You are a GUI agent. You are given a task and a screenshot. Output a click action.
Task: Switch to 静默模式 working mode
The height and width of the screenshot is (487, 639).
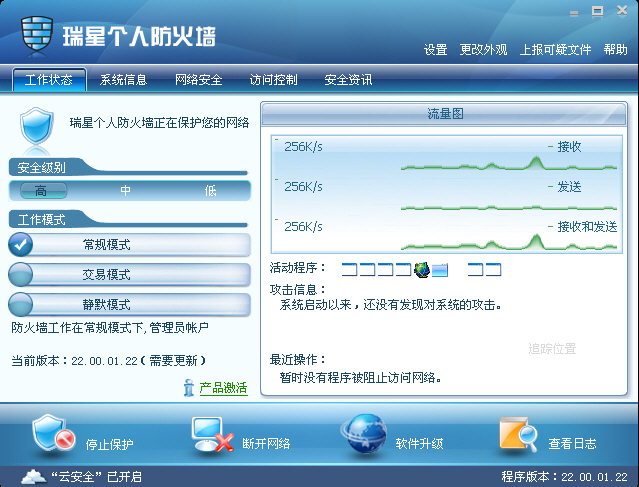pyautogui.click(x=129, y=304)
